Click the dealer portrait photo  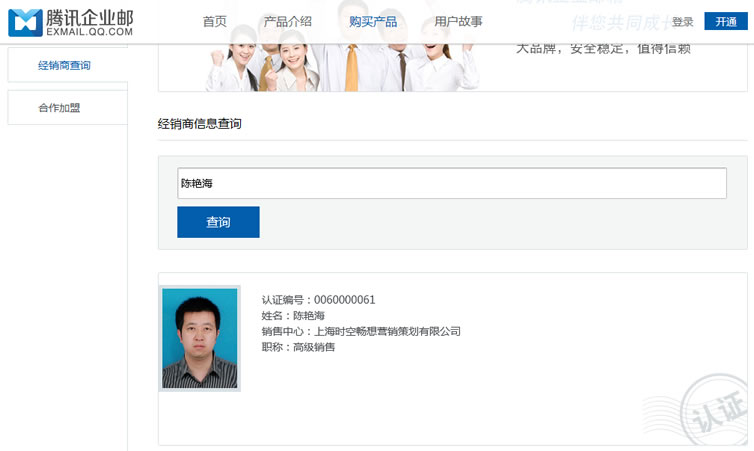click(x=200, y=338)
